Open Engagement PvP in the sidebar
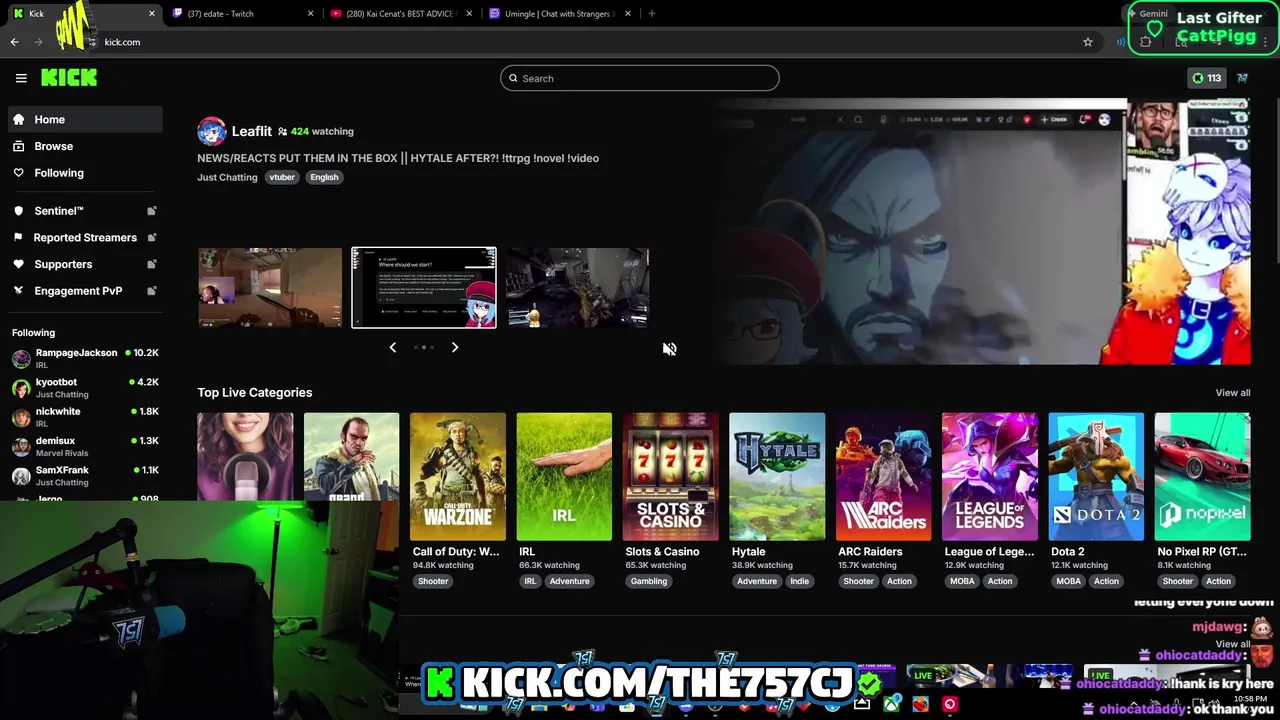 click(x=85, y=291)
